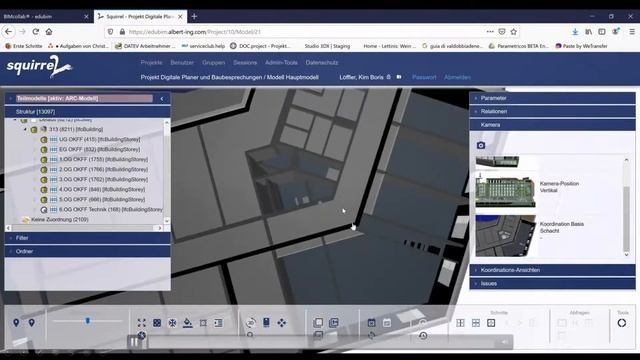The width and height of the screenshot is (640, 360).
Task: Toggle visibility of 5.OG OKFF storey
Action: [44, 200]
